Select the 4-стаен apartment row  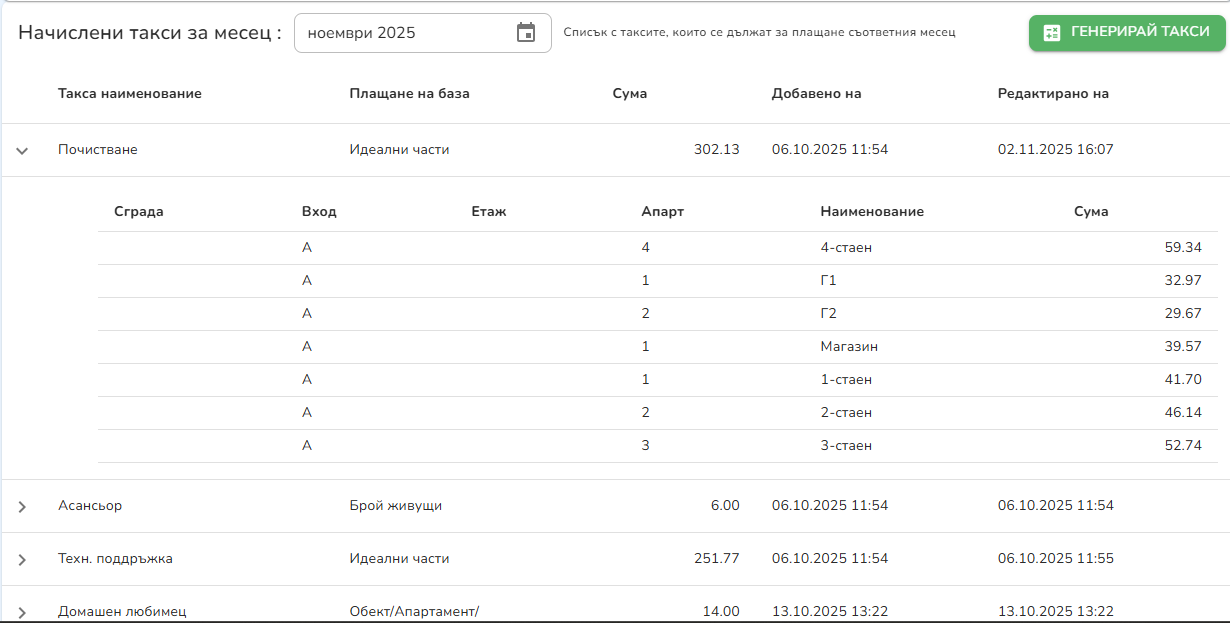tap(845, 248)
